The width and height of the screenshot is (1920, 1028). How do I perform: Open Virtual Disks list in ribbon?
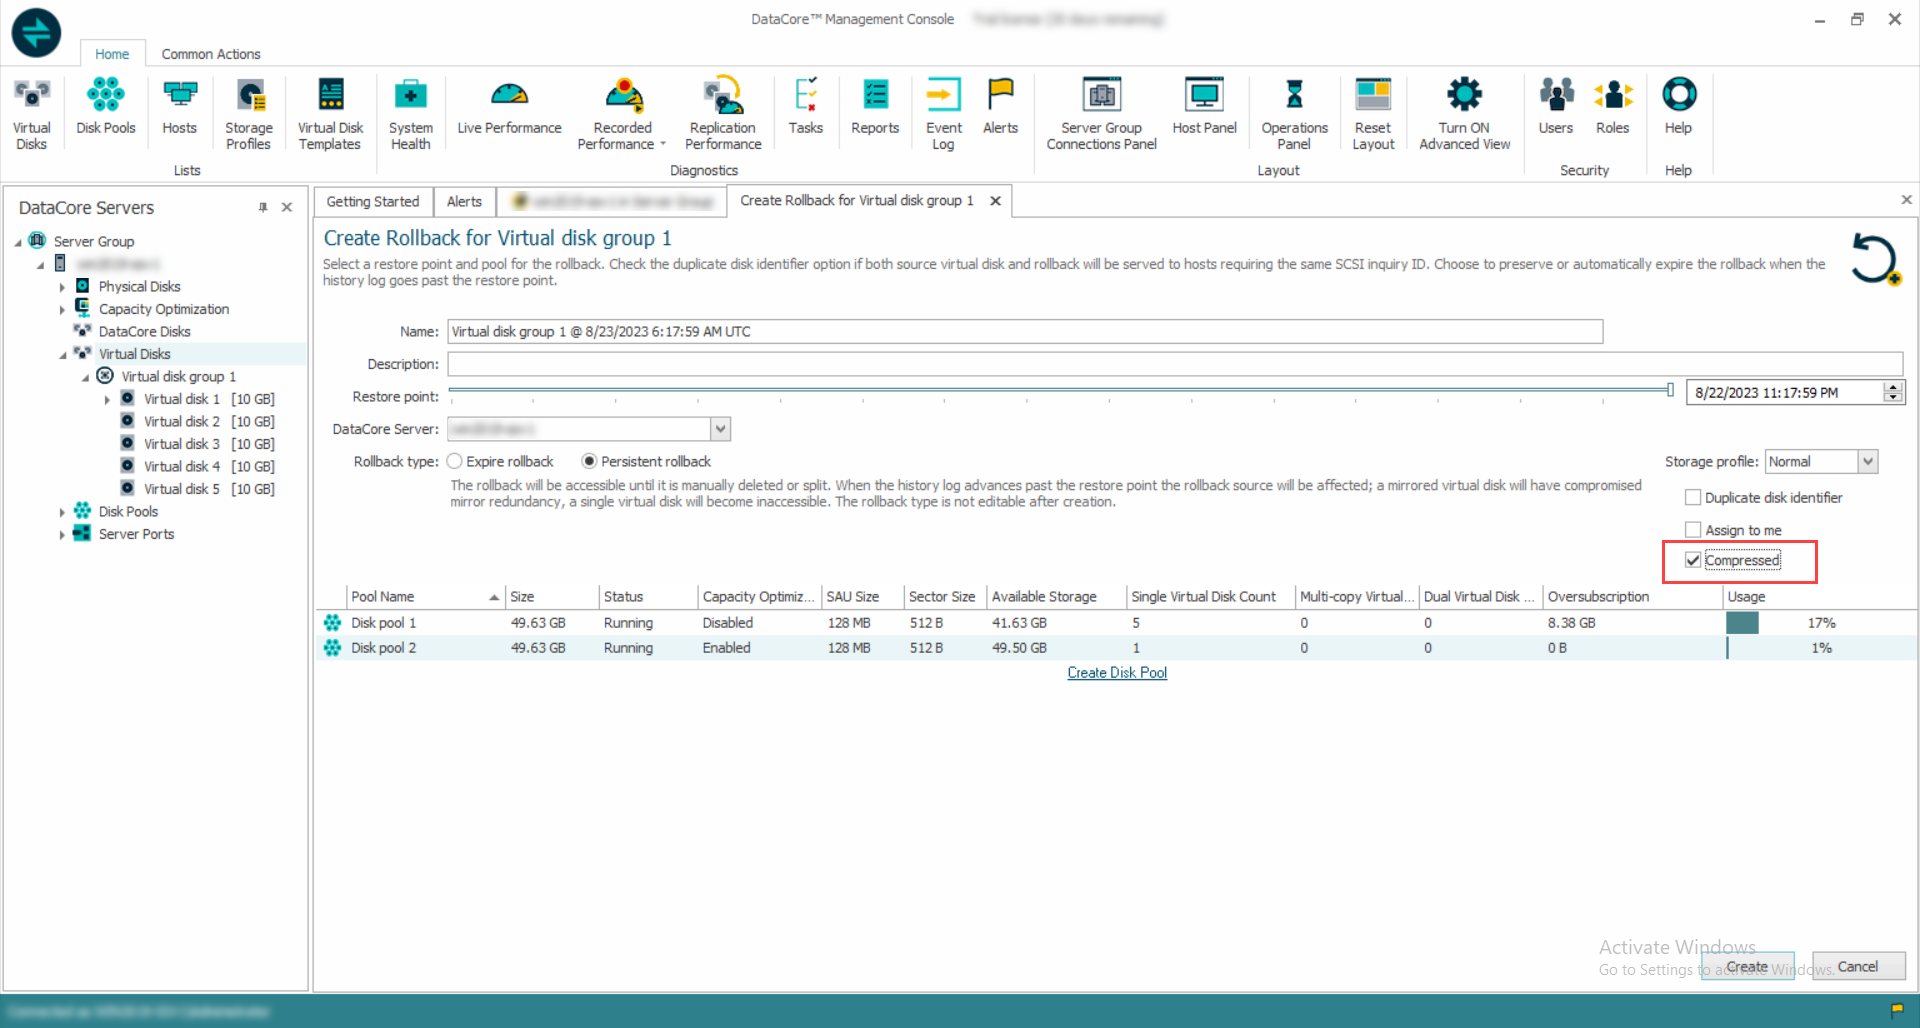point(31,113)
